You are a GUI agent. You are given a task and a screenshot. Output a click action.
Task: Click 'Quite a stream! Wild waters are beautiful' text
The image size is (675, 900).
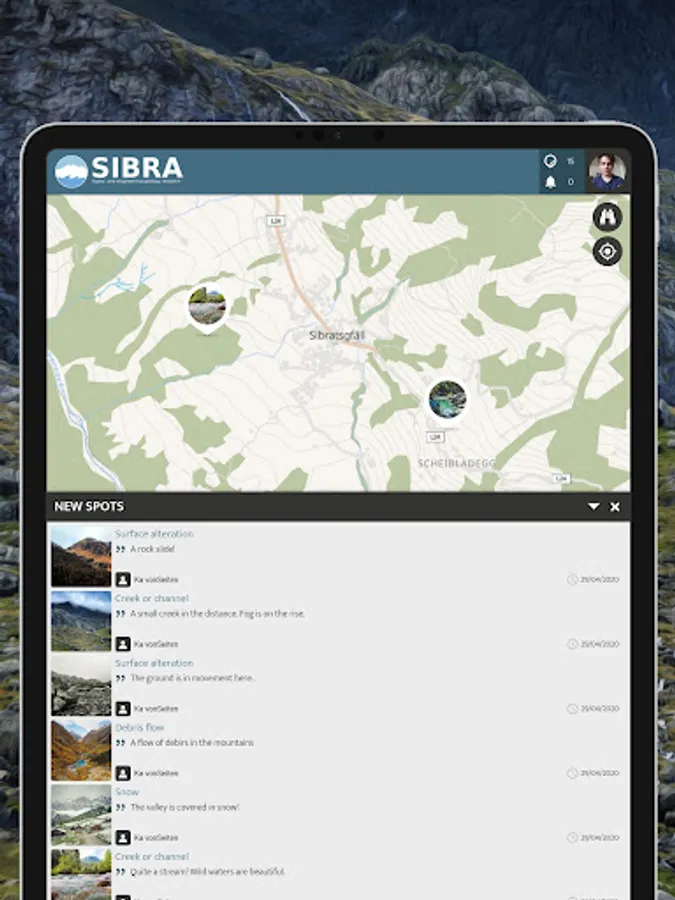coord(207,871)
